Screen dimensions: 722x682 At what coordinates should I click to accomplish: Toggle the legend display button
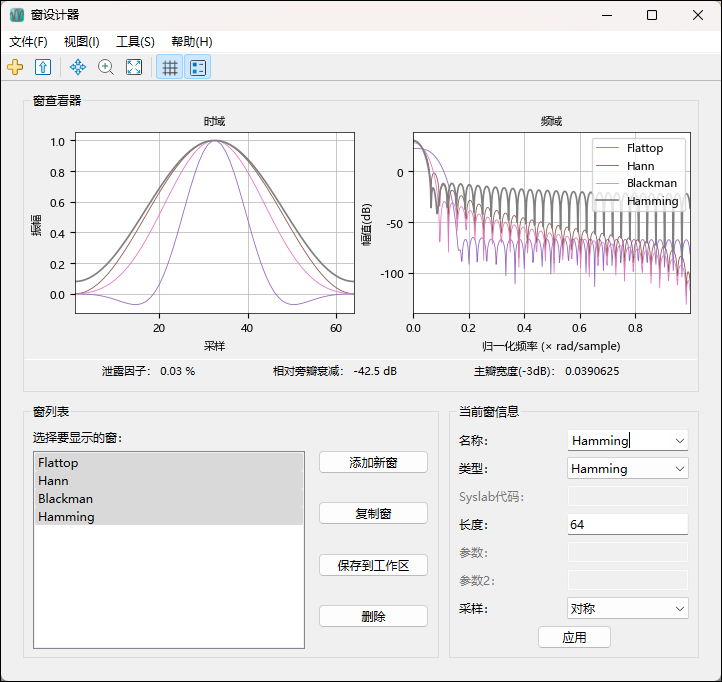[x=198, y=68]
